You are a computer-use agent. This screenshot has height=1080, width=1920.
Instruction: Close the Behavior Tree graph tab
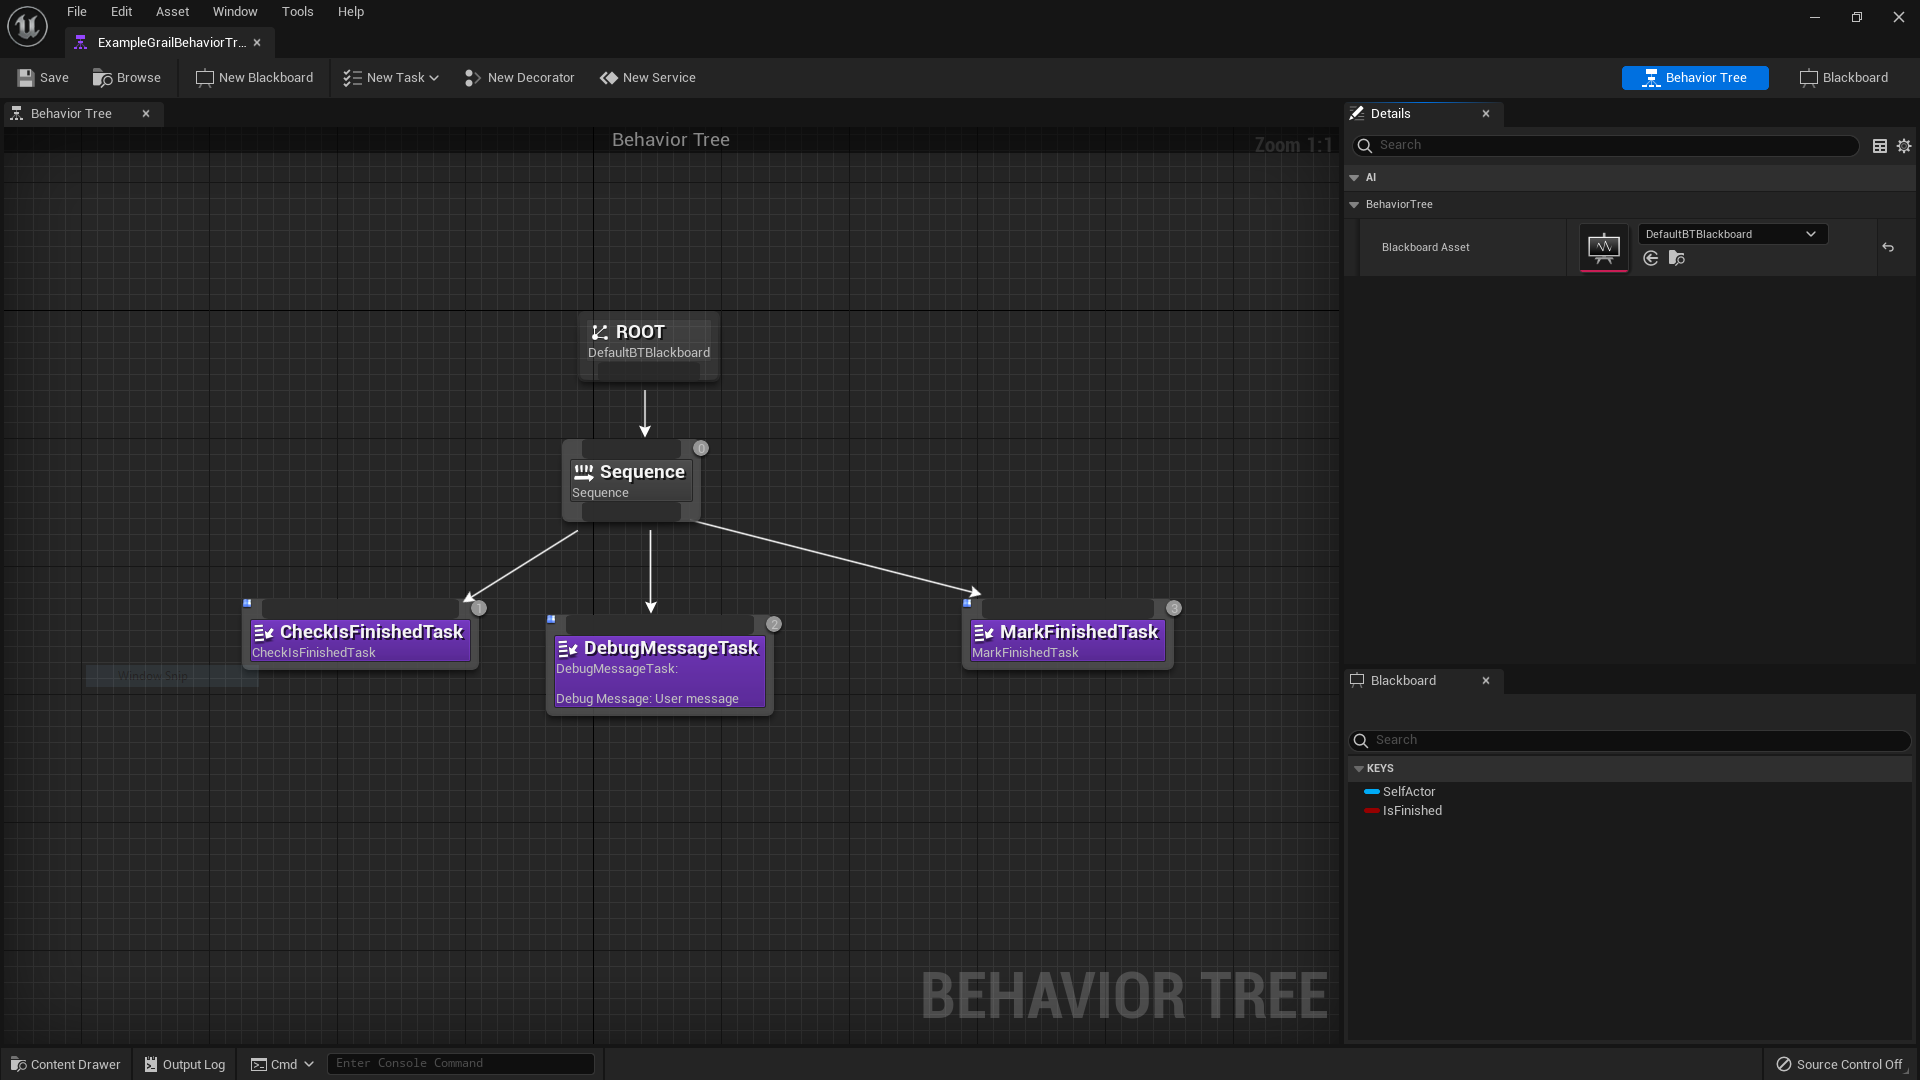[146, 114]
